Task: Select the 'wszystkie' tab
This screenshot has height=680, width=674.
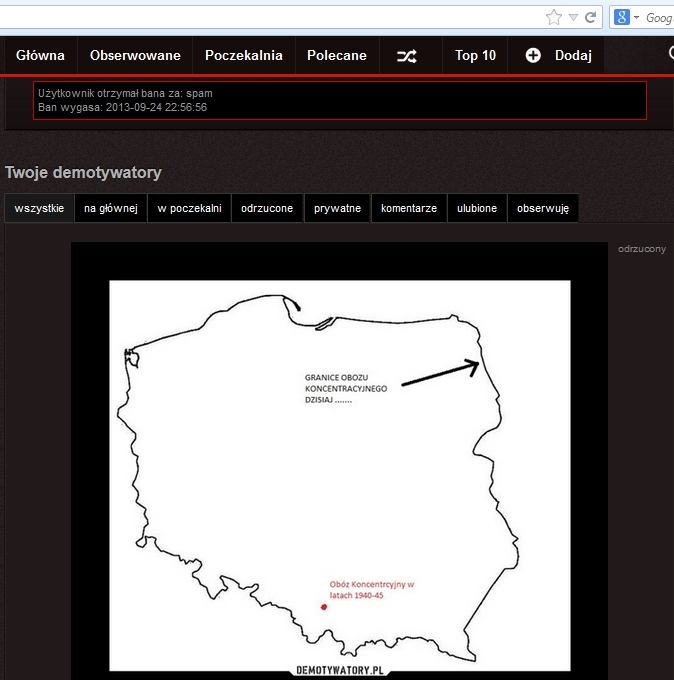Action: click(x=39, y=208)
